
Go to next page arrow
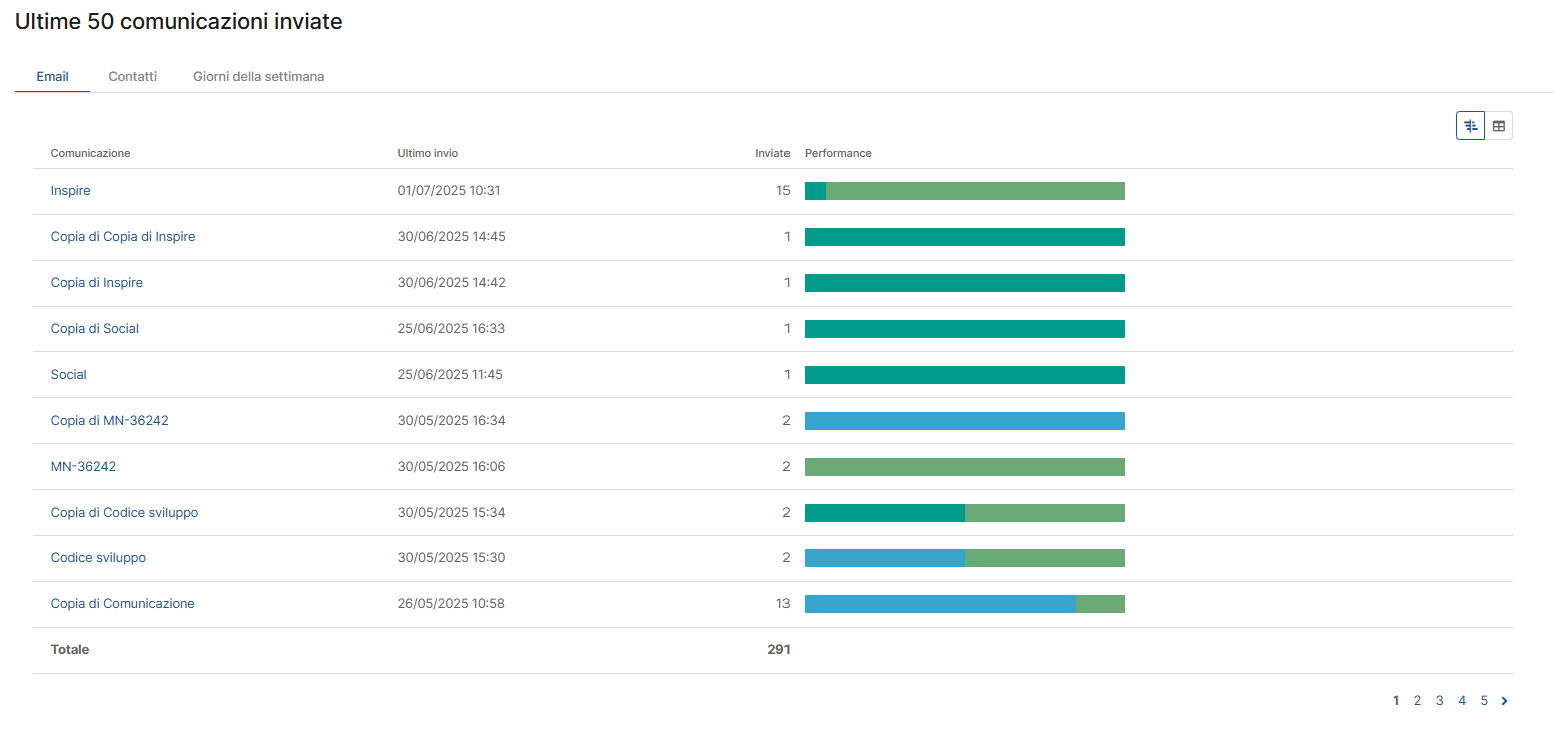click(x=1505, y=701)
